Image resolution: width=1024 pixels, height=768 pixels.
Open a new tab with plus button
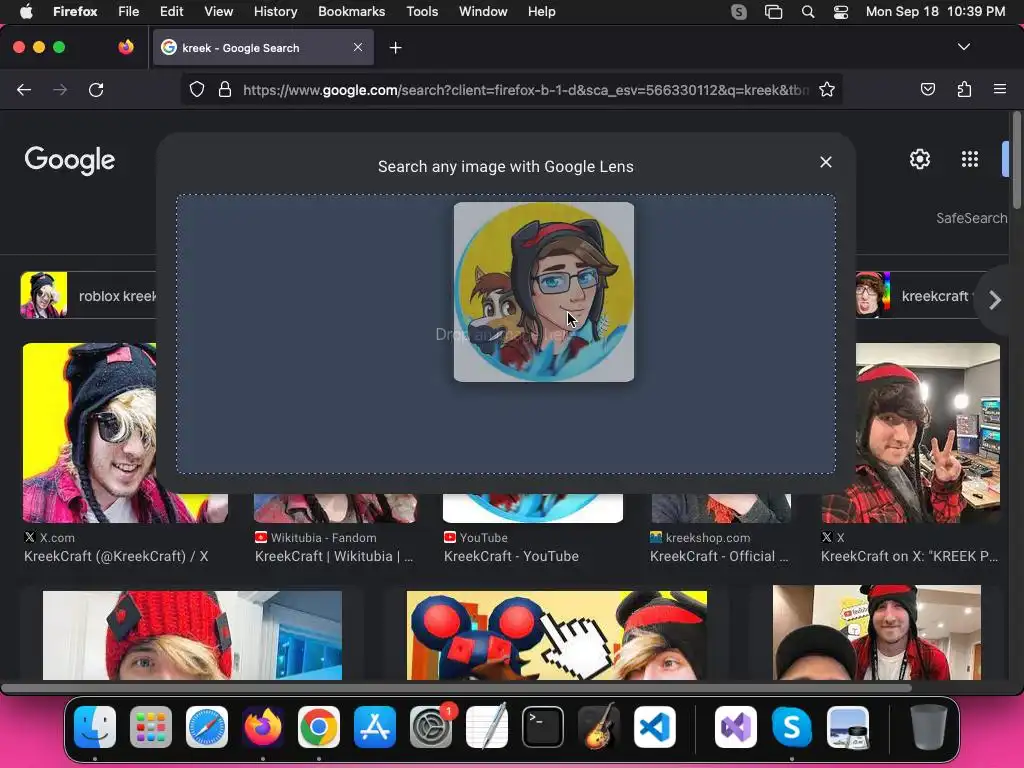click(395, 48)
